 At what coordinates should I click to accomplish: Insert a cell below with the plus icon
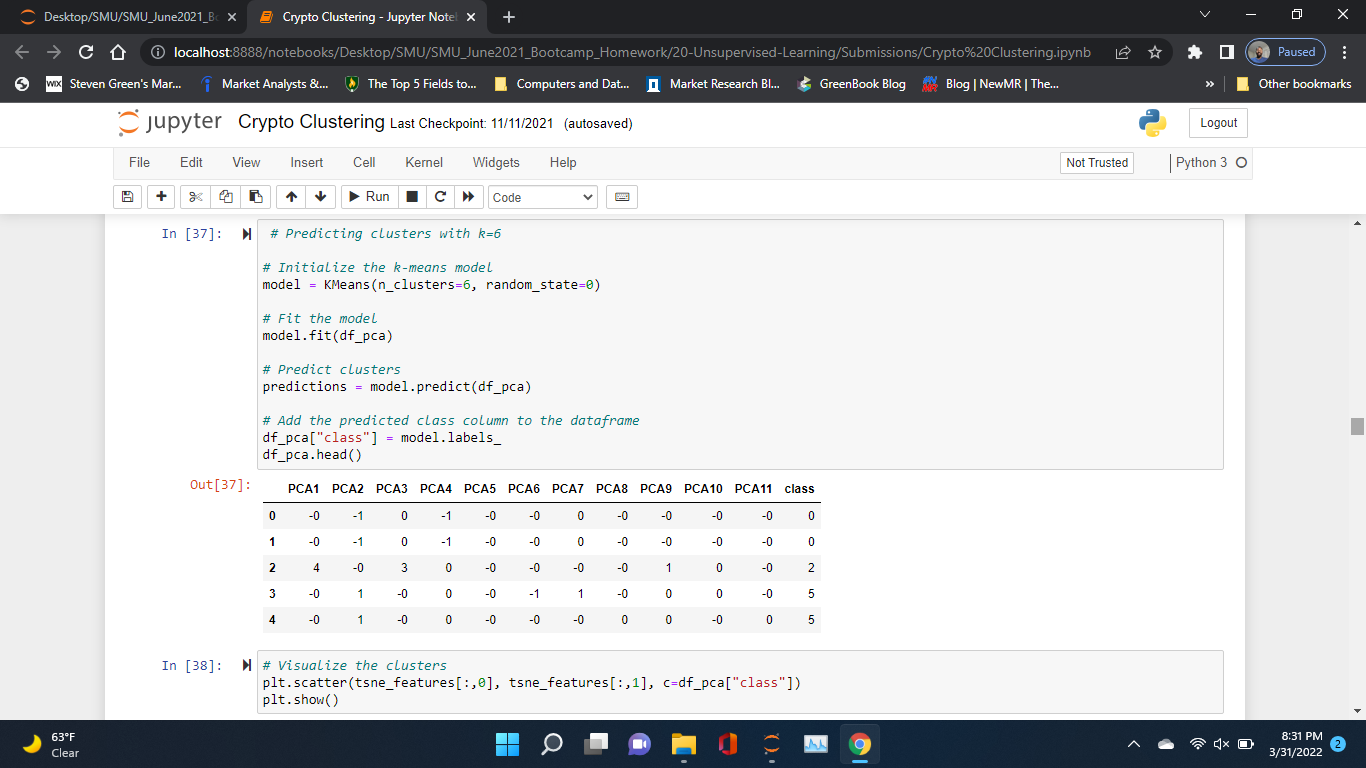(162, 197)
